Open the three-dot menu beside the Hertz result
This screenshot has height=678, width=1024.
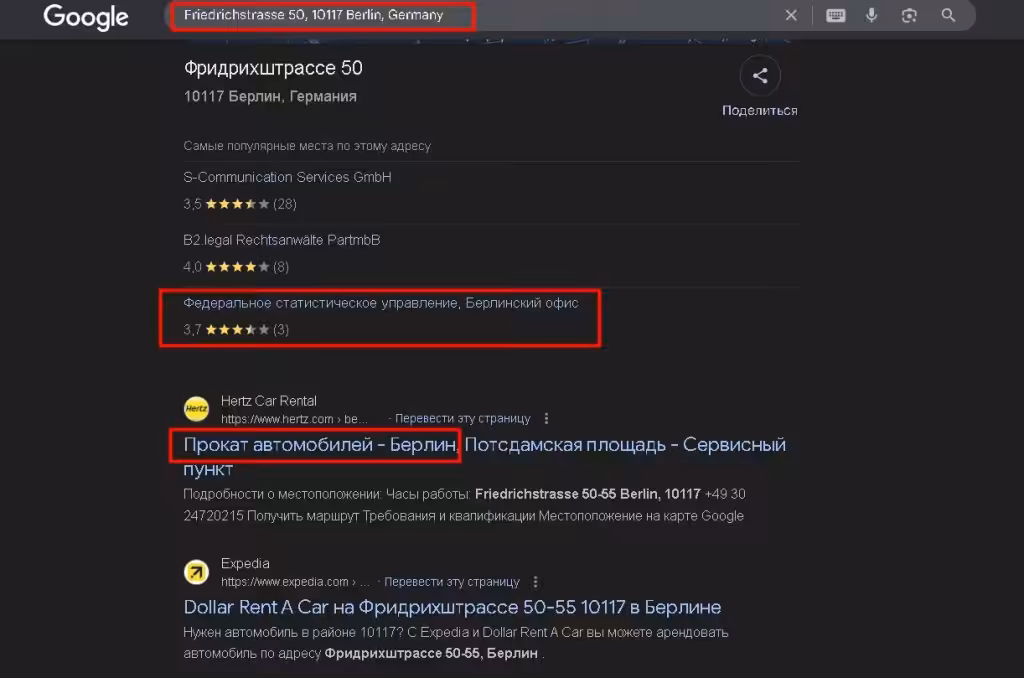(547, 419)
